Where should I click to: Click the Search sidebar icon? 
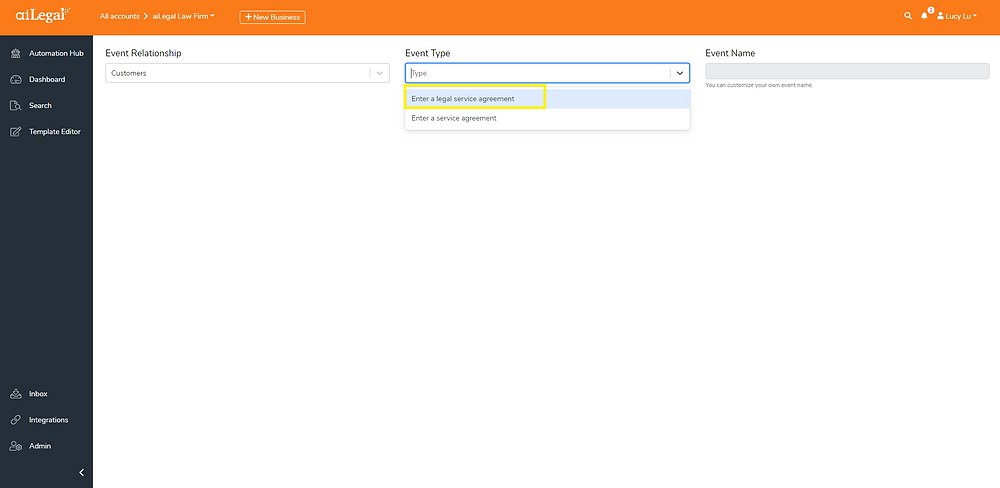[x=17, y=106]
